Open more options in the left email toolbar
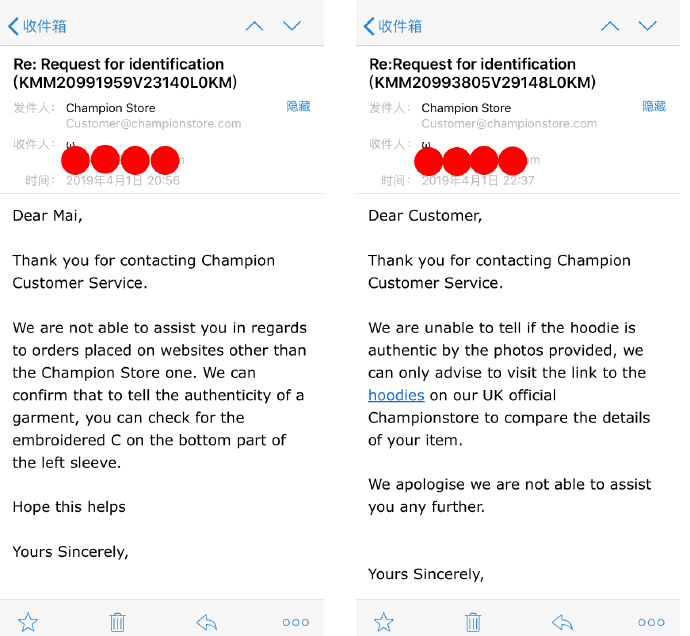The image size is (690, 636). [x=296, y=622]
